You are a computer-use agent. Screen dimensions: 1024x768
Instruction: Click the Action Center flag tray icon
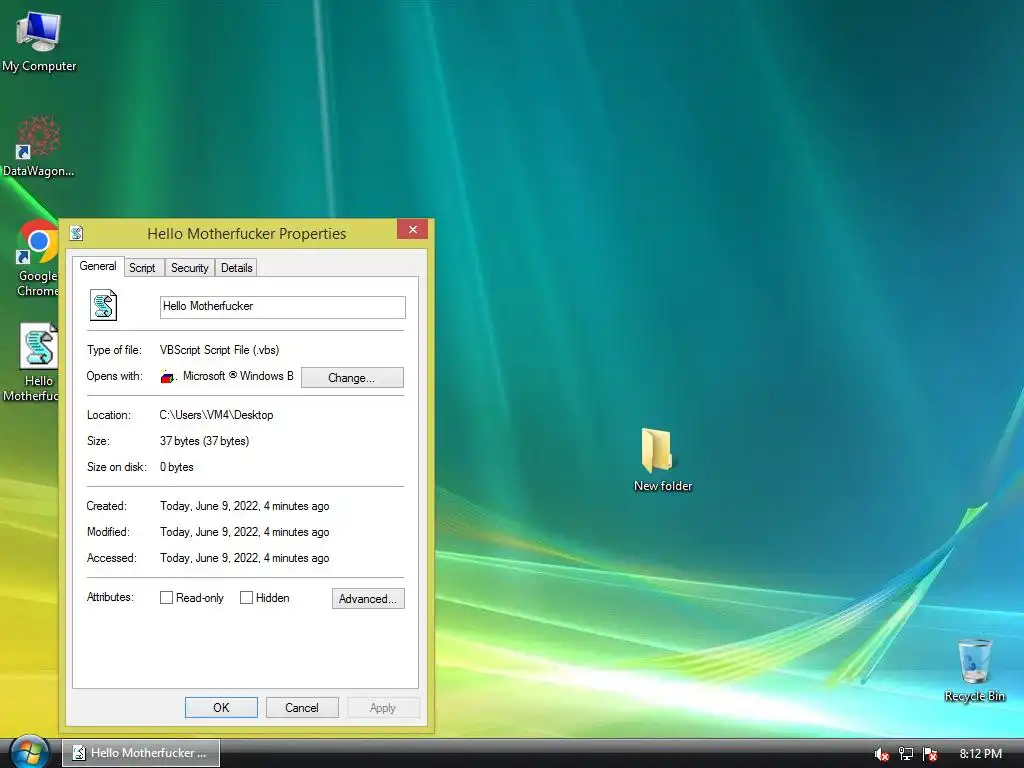(x=930, y=754)
